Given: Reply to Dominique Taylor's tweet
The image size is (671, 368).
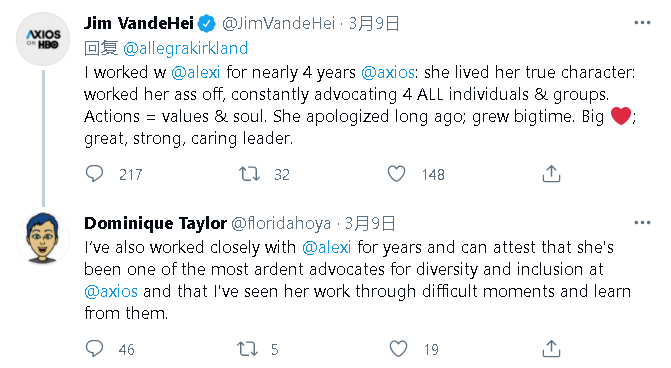Looking at the screenshot, I should click(95, 349).
